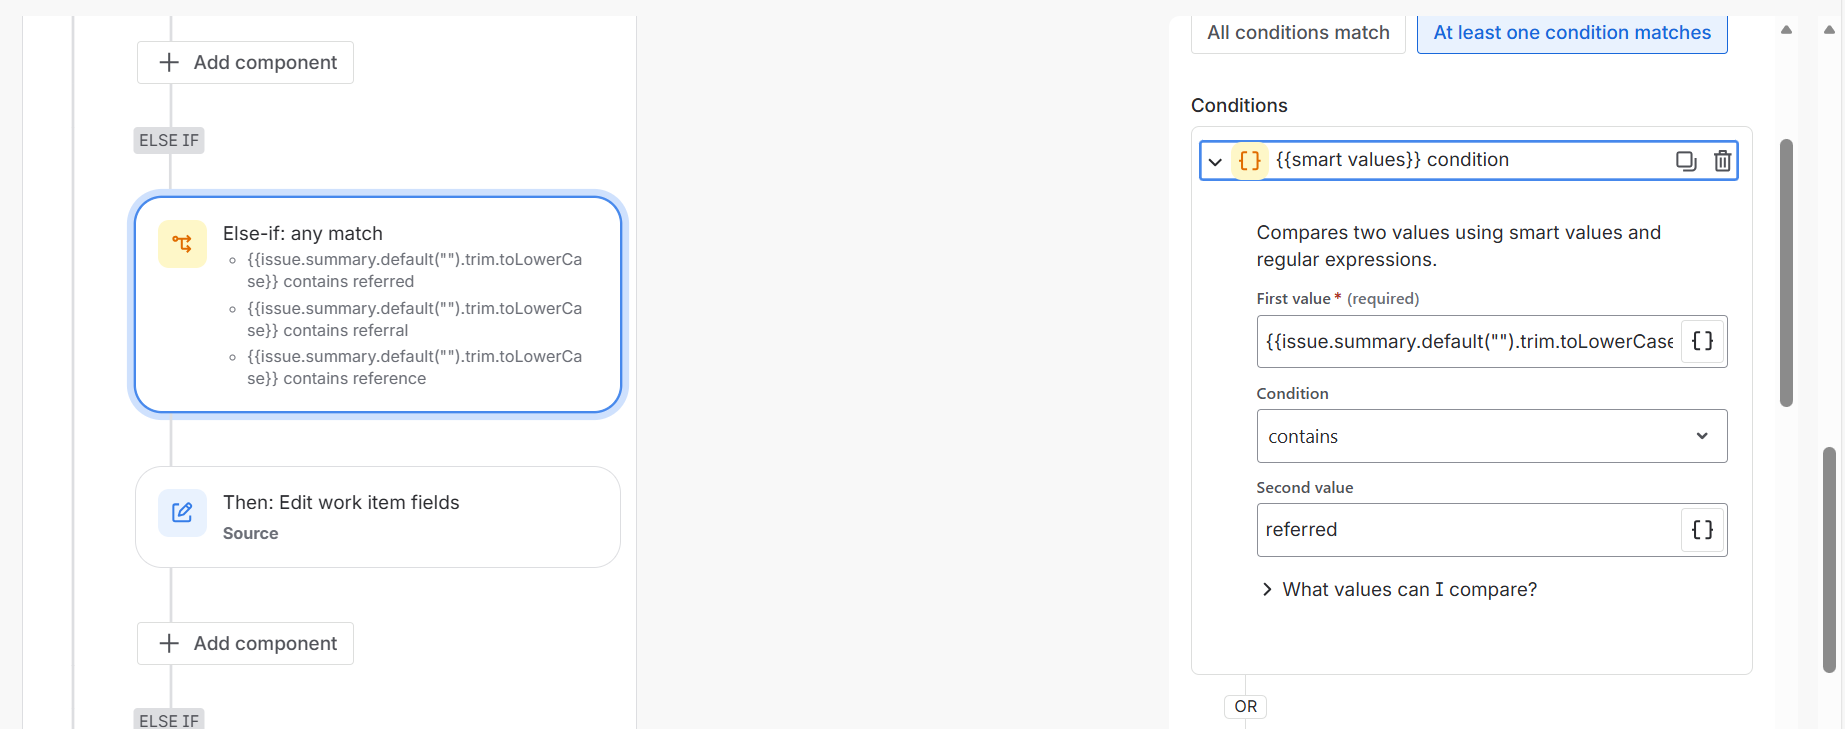Screen dimensions: 1845x729
Task: Click the Else-if branch icon
Action: pyautogui.click(x=182, y=244)
